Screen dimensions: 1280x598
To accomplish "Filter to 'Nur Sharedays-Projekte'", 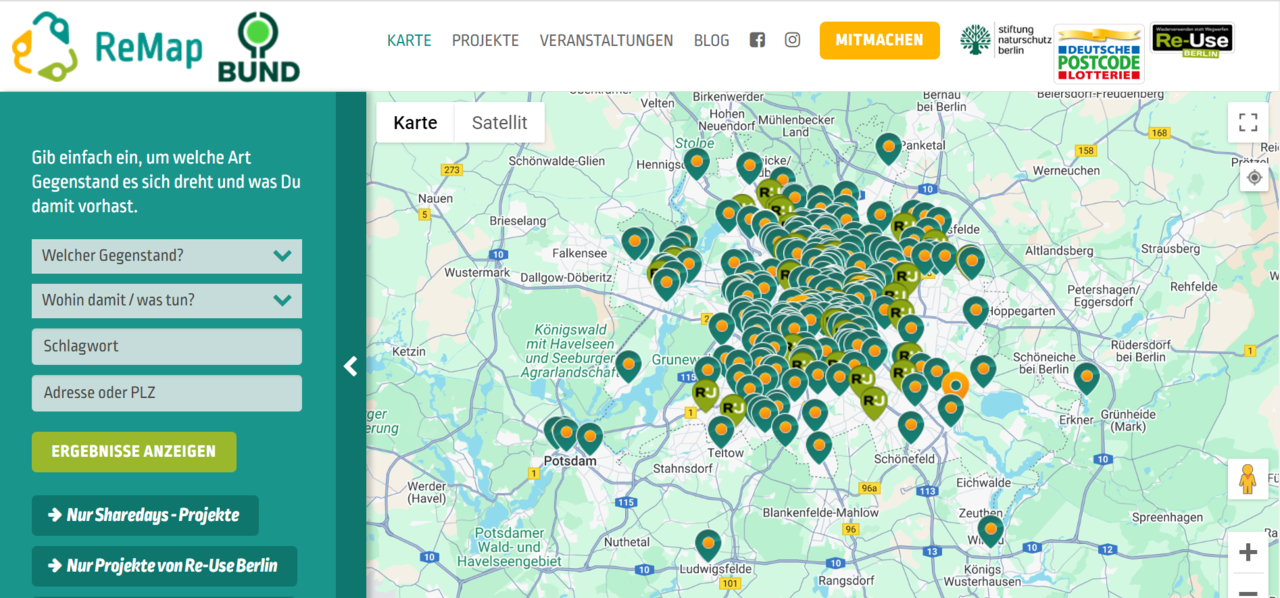I will point(145,515).
